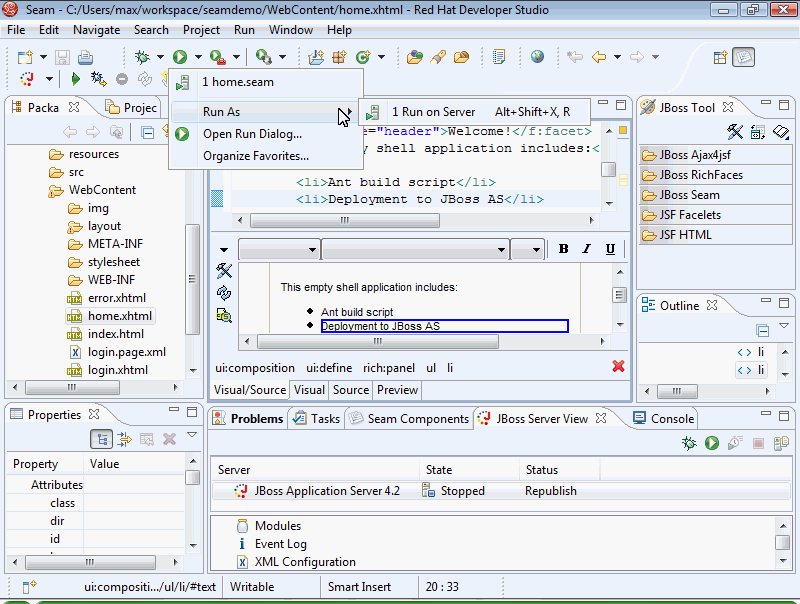The height and width of the screenshot is (604, 800).
Task: Expand the visual editor toolbar down arrow
Action: click(x=223, y=249)
